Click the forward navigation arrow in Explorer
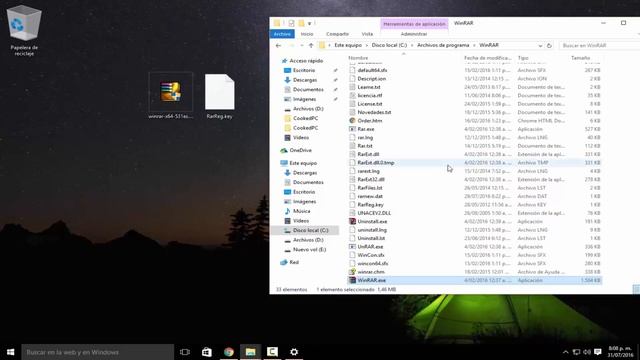This screenshot has width=640, height=360. [x=291, y=45]
